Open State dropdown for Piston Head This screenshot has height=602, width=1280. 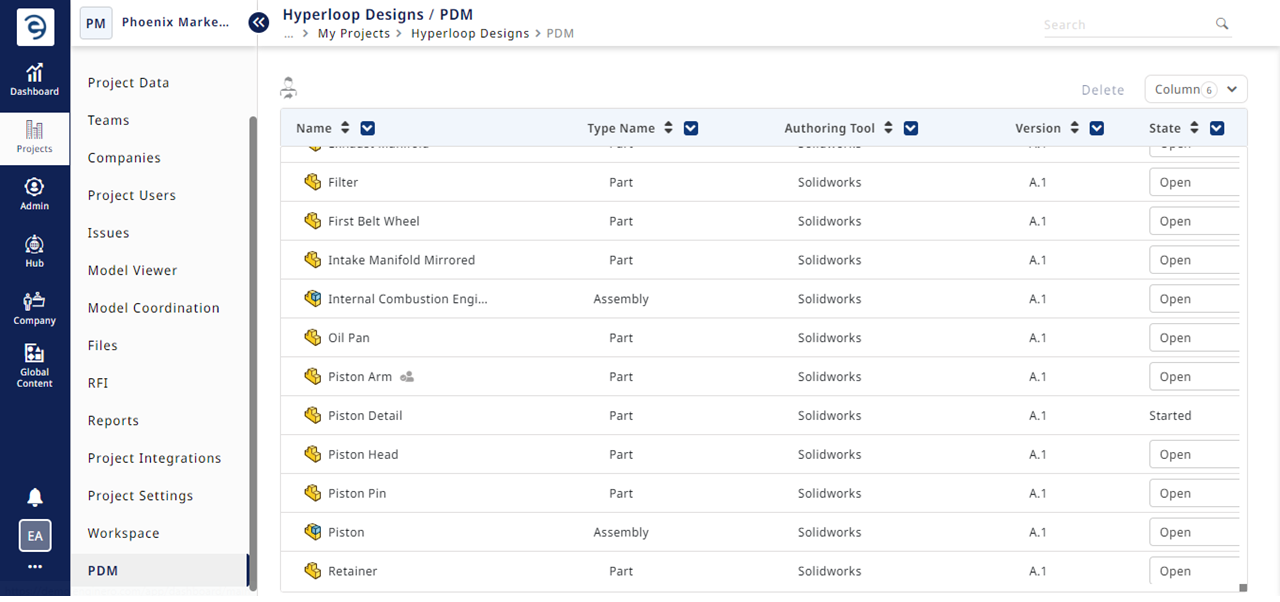(x=1194, y=454)
